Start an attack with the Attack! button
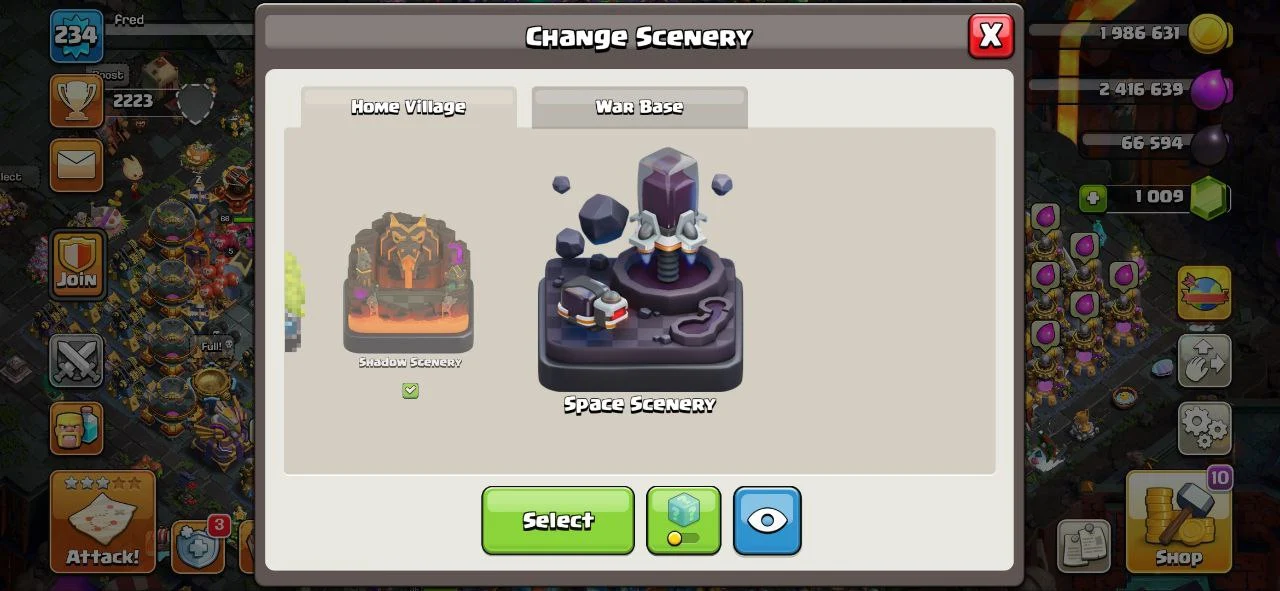Image resolution: width=1280 pixels, height=591 pixels. coord(103,521)
